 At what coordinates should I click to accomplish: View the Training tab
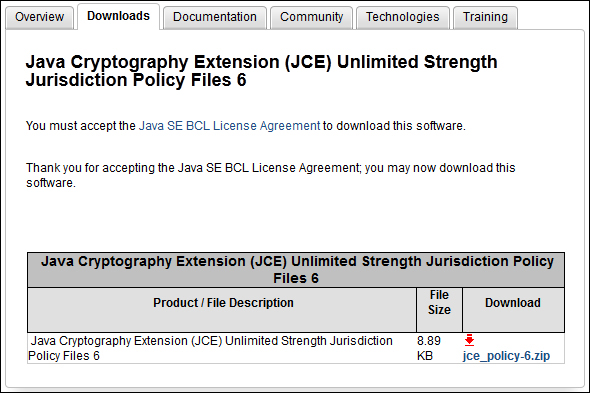coord(485,17)
